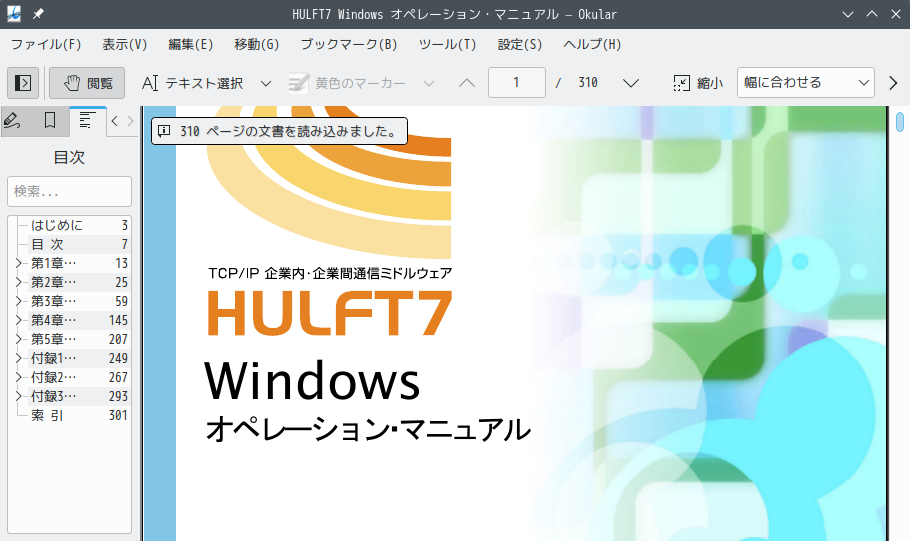Open the text selection tool dropdown
The height and width of the screenshot is (541, 910).
click(266, 83)
